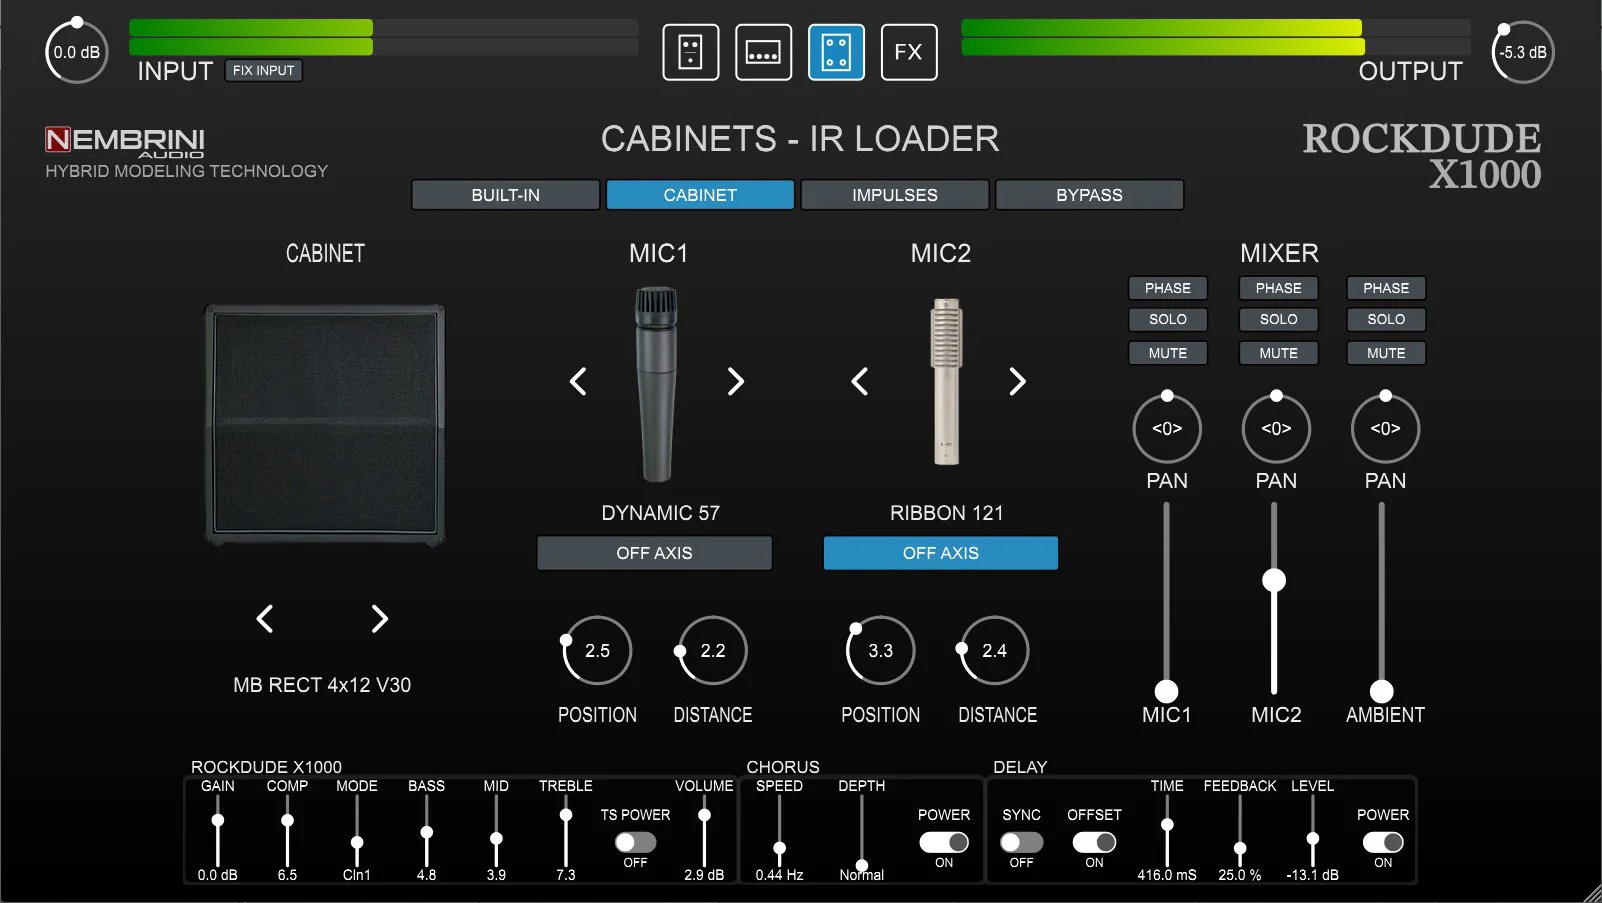Turn off the Chorus POWER switch

(x=943, y=842)
